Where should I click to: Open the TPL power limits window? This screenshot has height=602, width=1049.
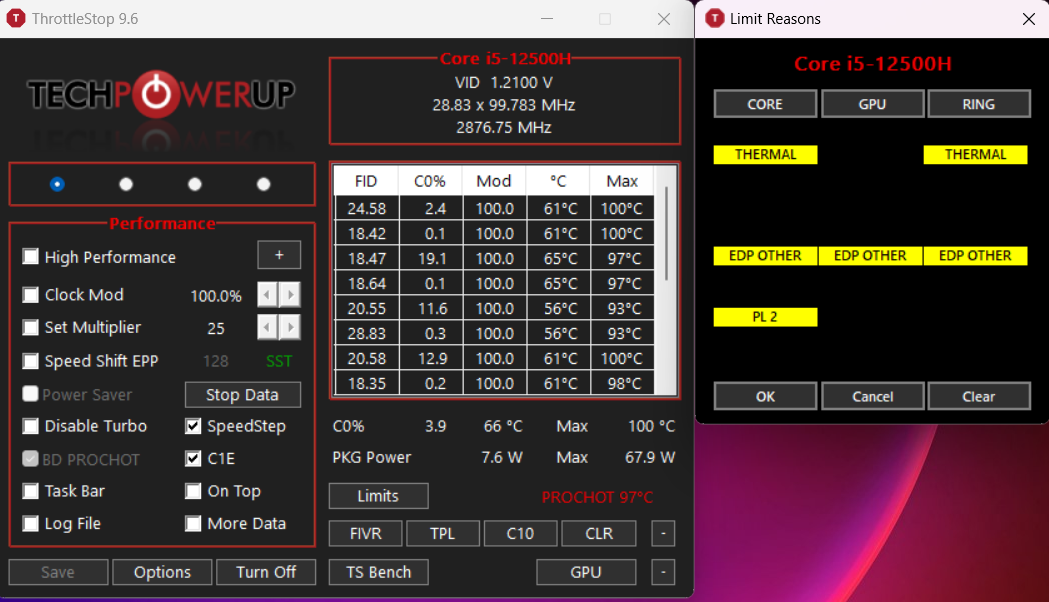tap(442, 533)
